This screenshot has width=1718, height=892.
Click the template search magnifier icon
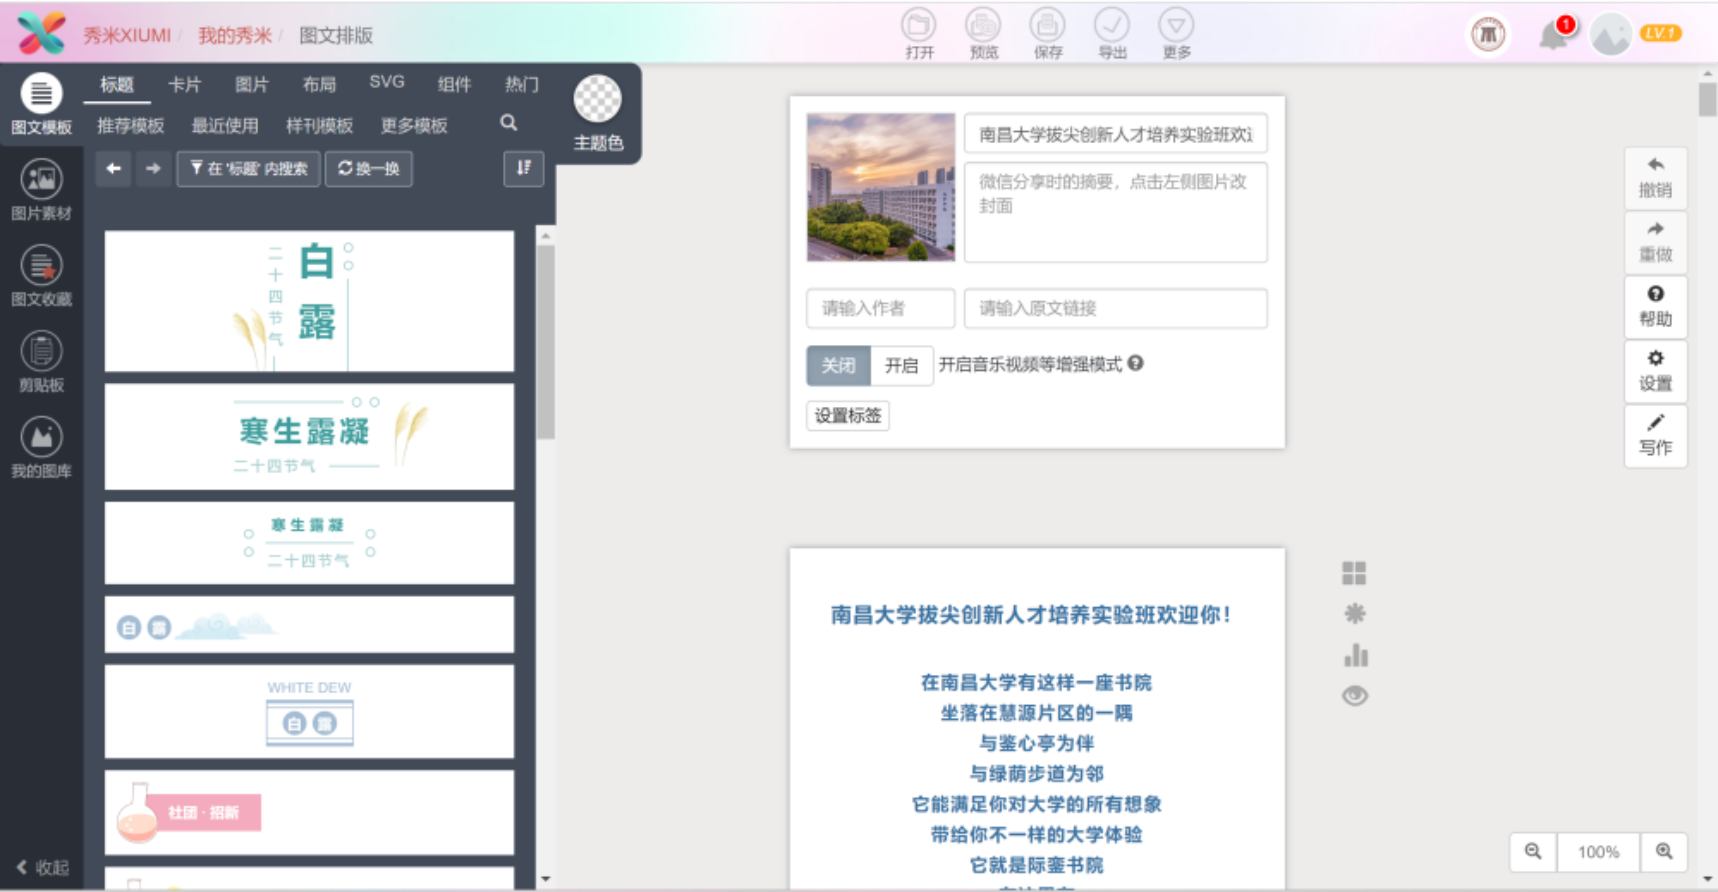(x=509, y=123)
